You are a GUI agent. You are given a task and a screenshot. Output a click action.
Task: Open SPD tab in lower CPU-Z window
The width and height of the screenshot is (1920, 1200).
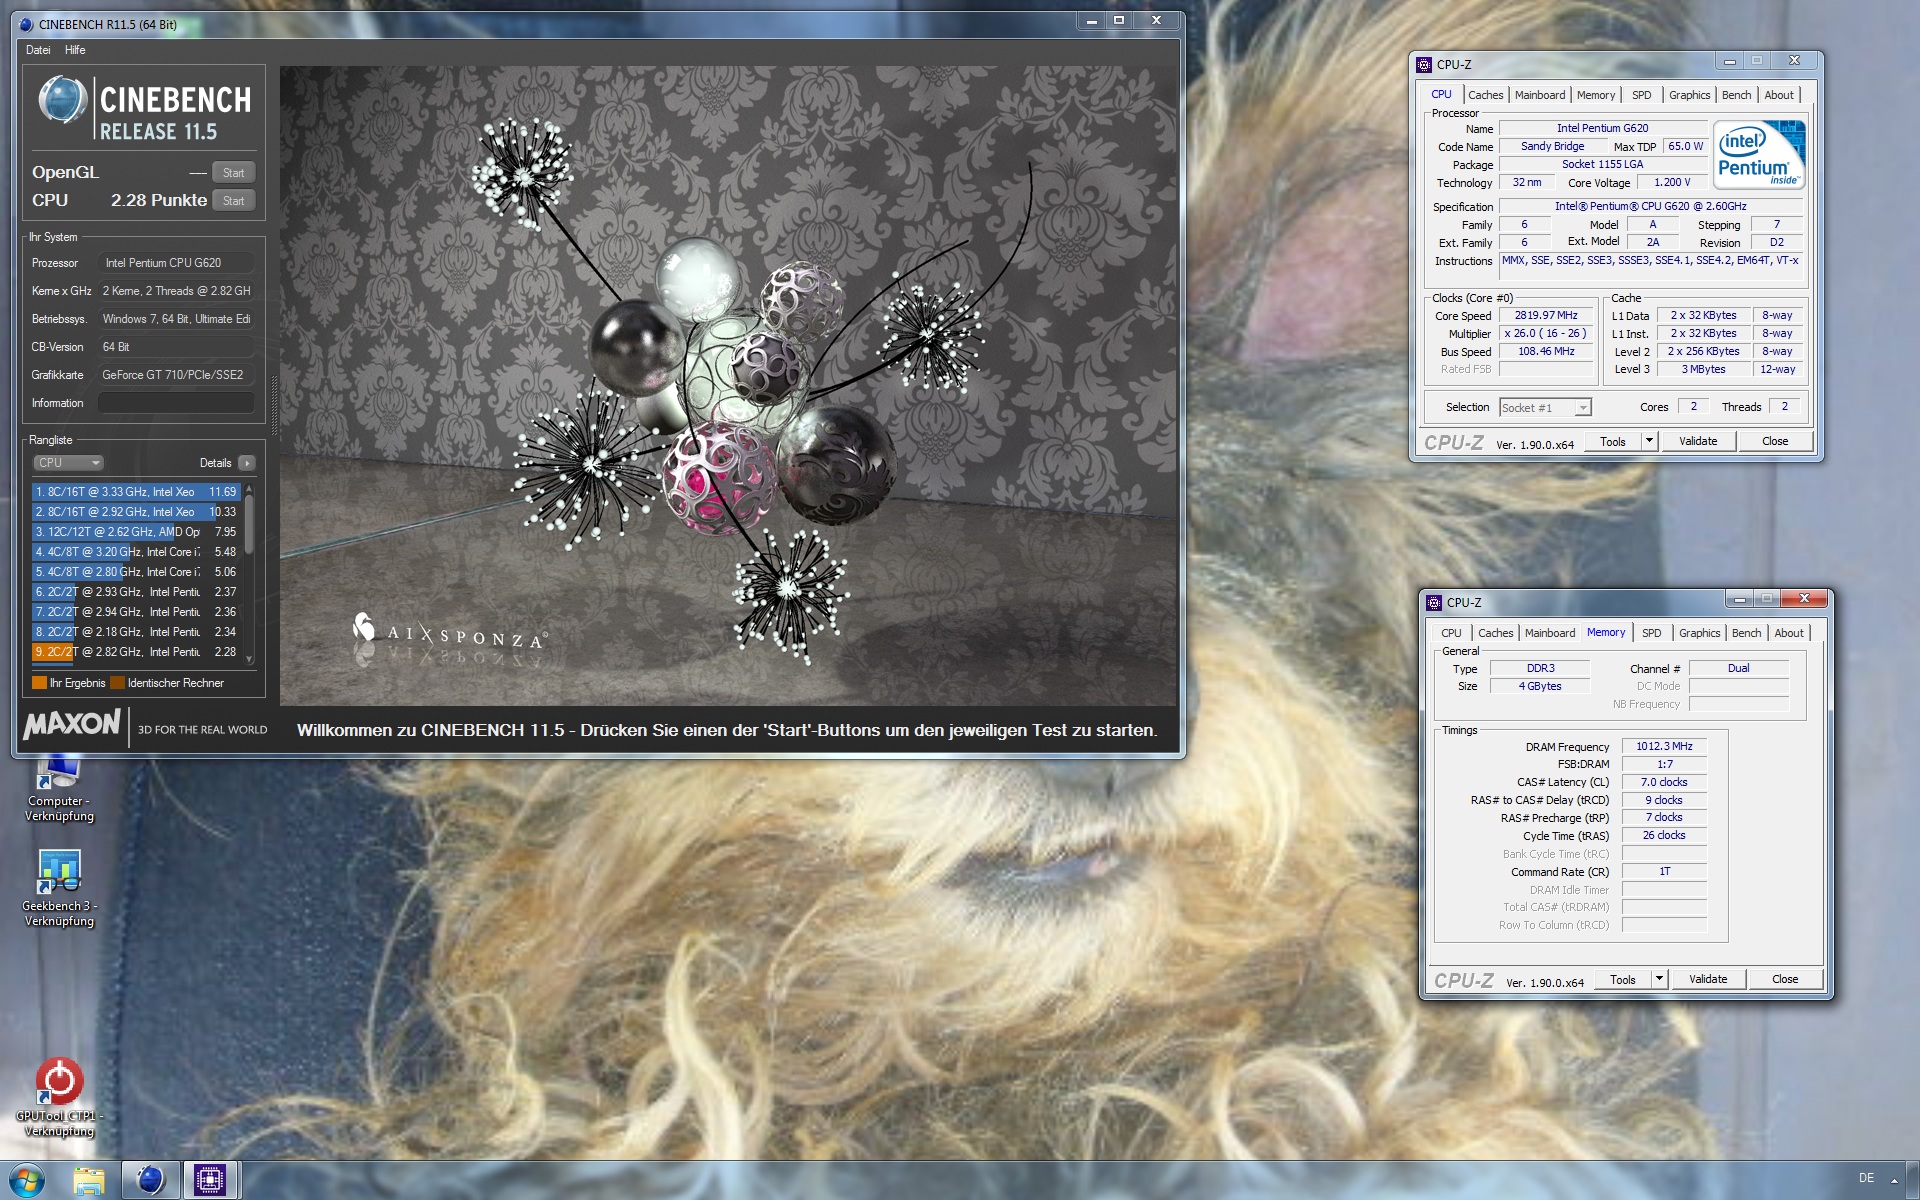point(1652,633)
